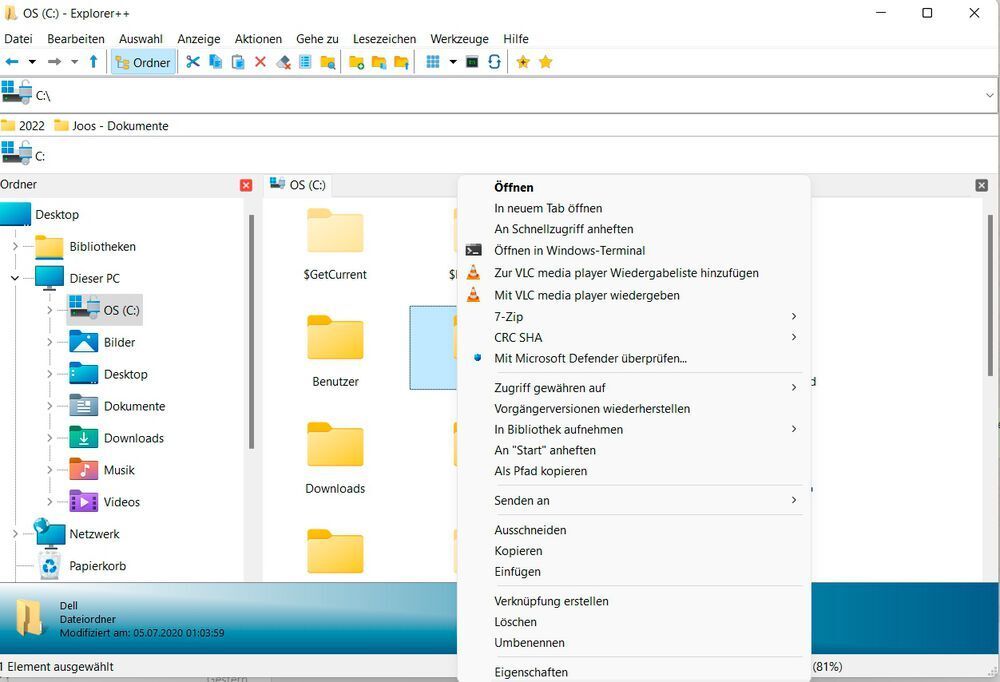Click the Paste icon on the toolbar

[237, 62]
